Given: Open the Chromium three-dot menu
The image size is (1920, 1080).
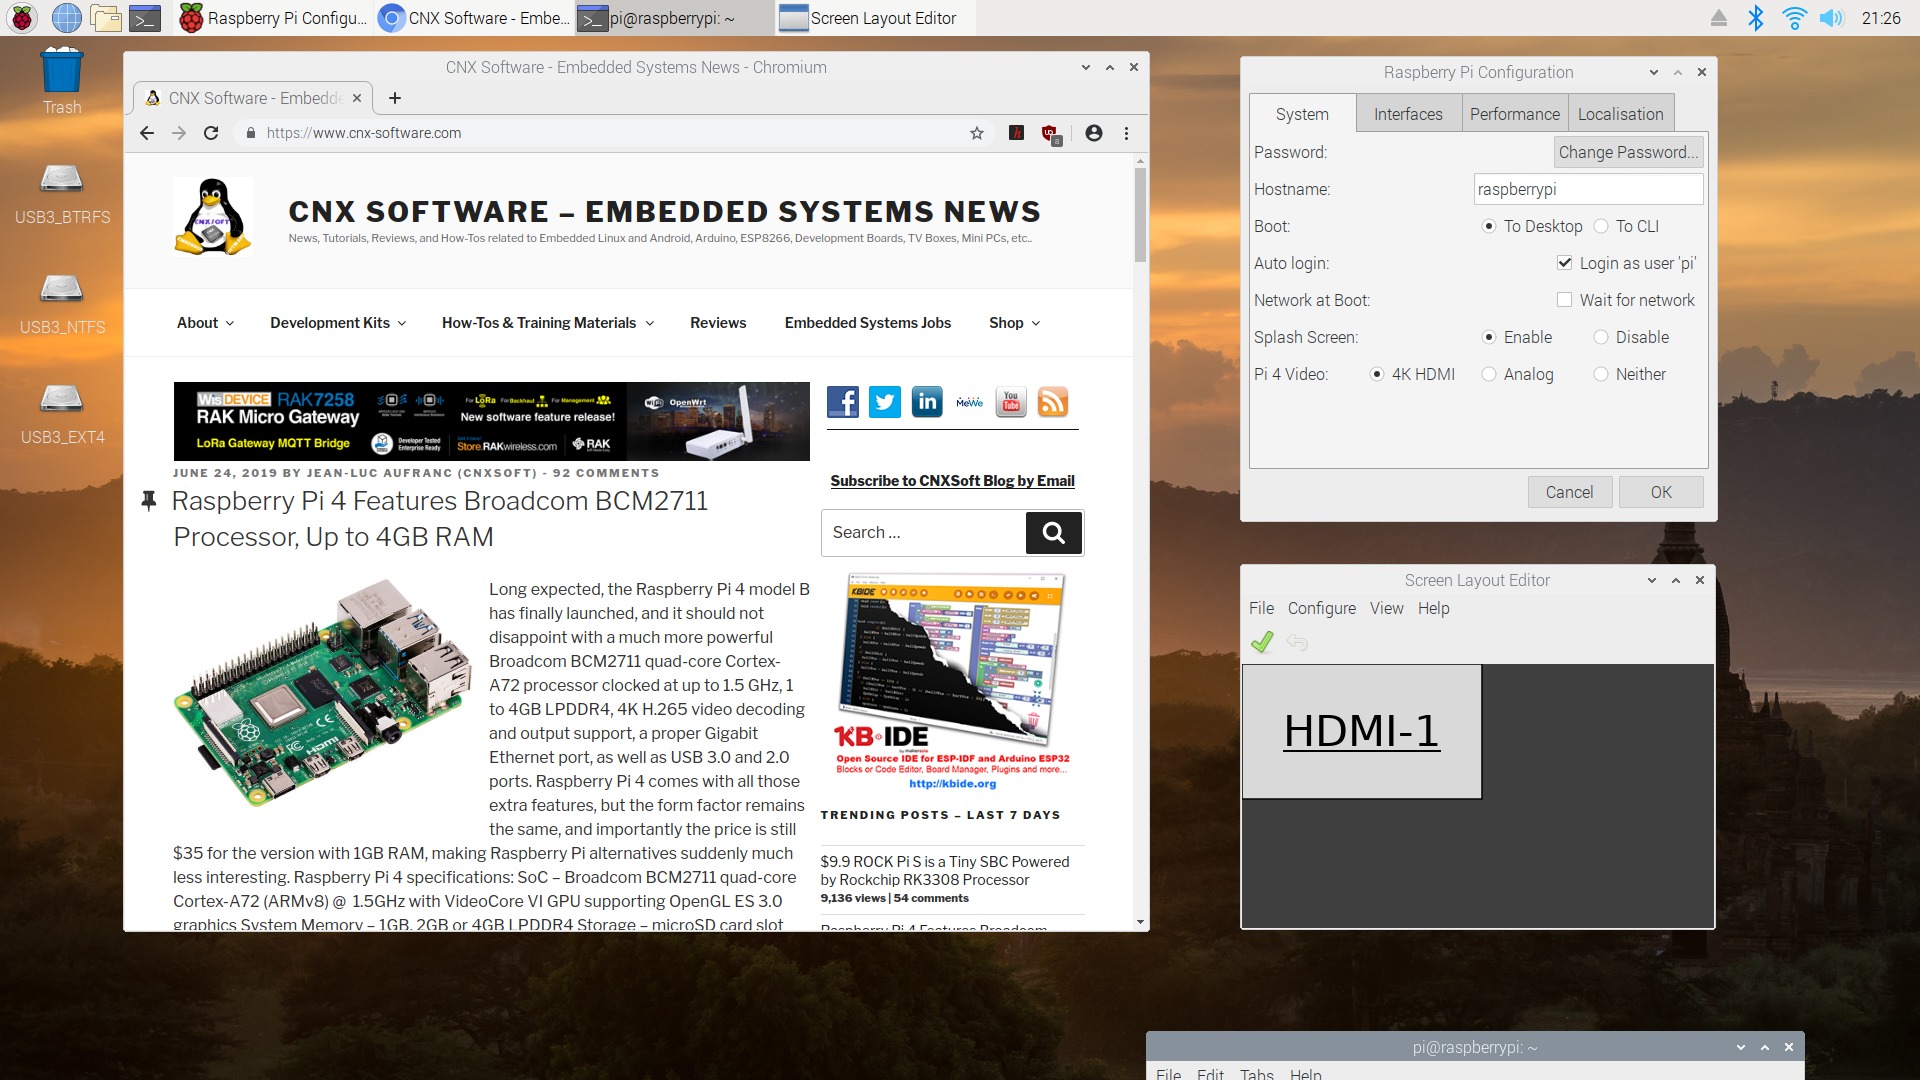Looking at the screenshot, I should 1126,133.
